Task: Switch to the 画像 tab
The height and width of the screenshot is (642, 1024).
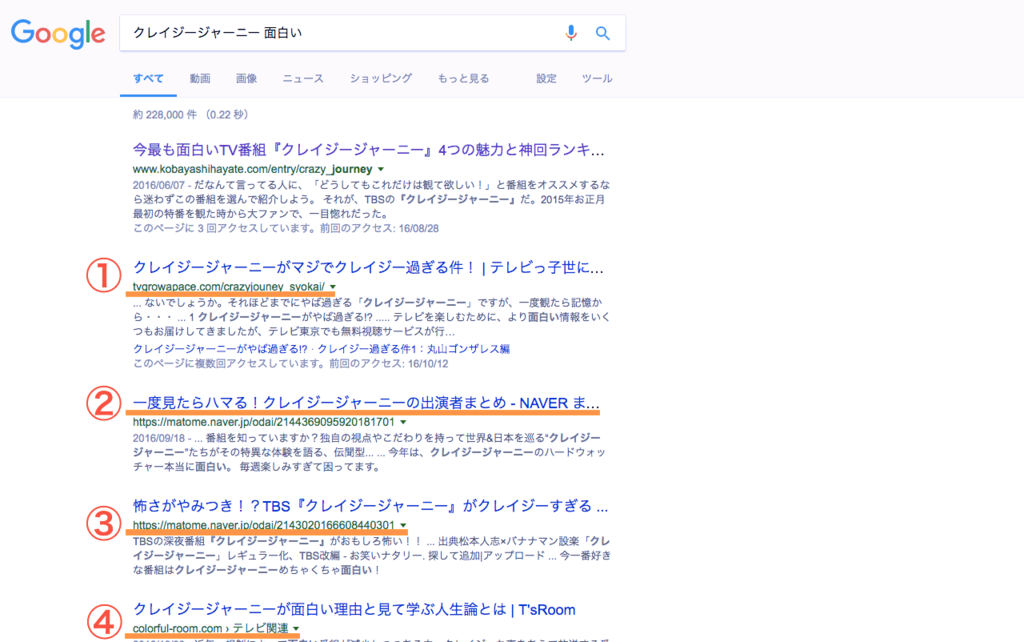Action: 246,78
